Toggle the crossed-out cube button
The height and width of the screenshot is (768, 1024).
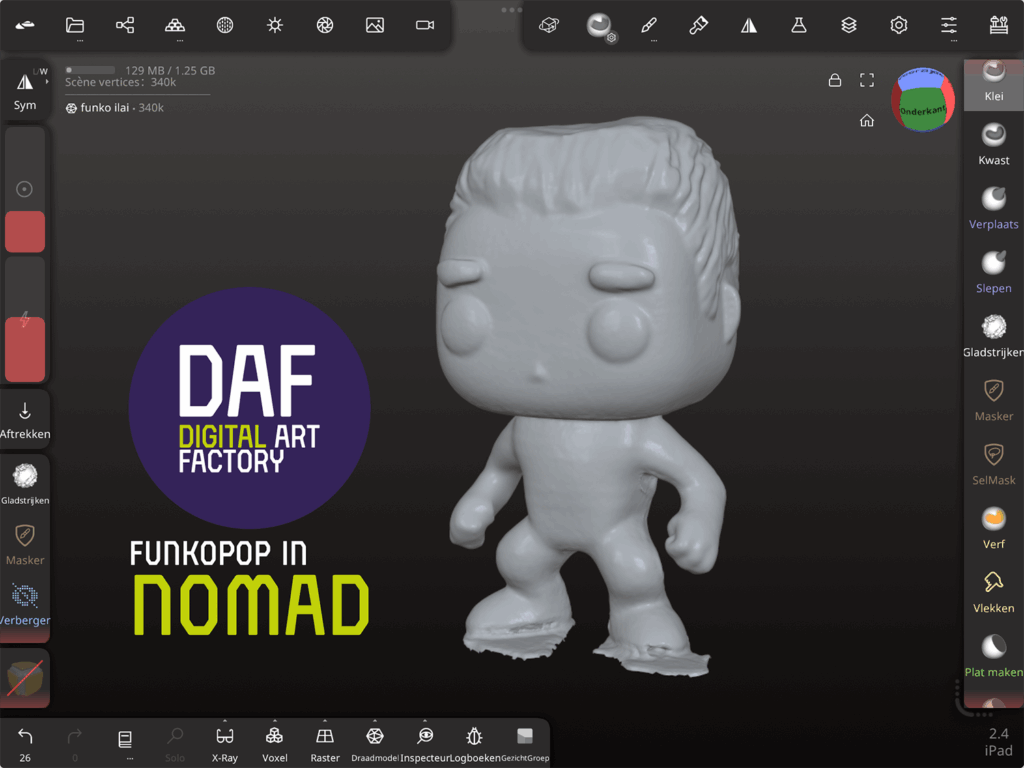click(25, 679)
